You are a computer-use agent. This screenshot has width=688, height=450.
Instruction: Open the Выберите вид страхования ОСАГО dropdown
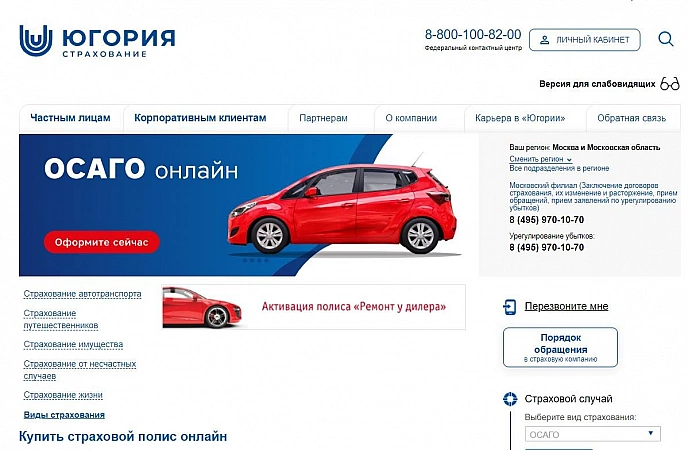592,434
